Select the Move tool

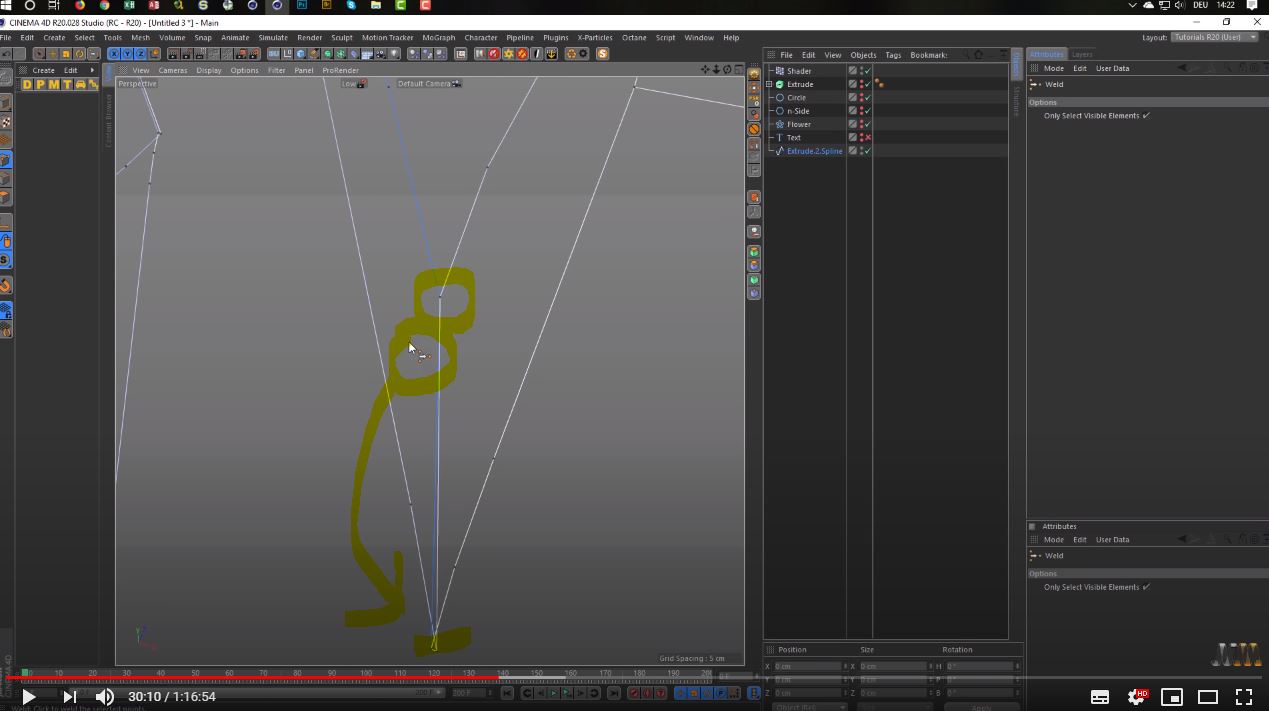point(53,54)
